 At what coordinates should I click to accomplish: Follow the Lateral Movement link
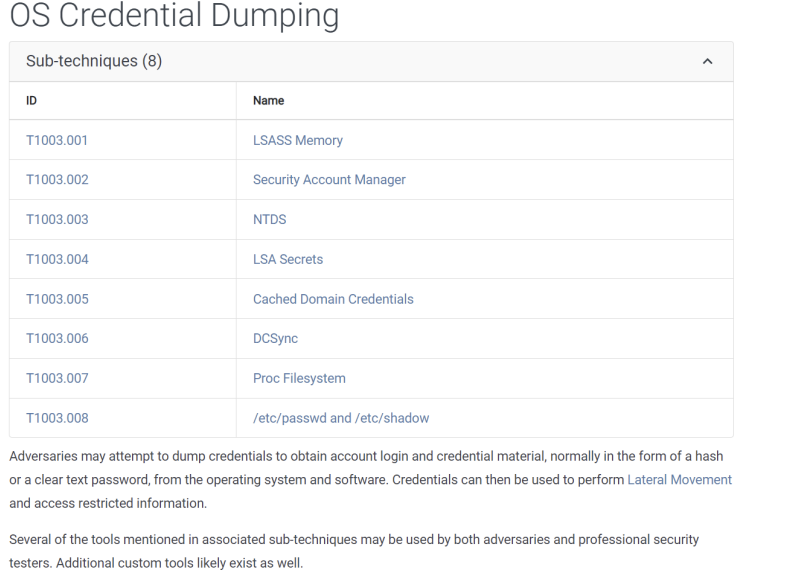pos(679,480)
